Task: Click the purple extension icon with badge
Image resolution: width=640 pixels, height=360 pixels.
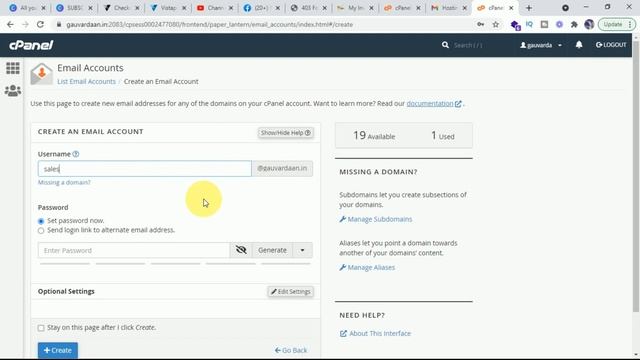Action: (x=515, y=25)
